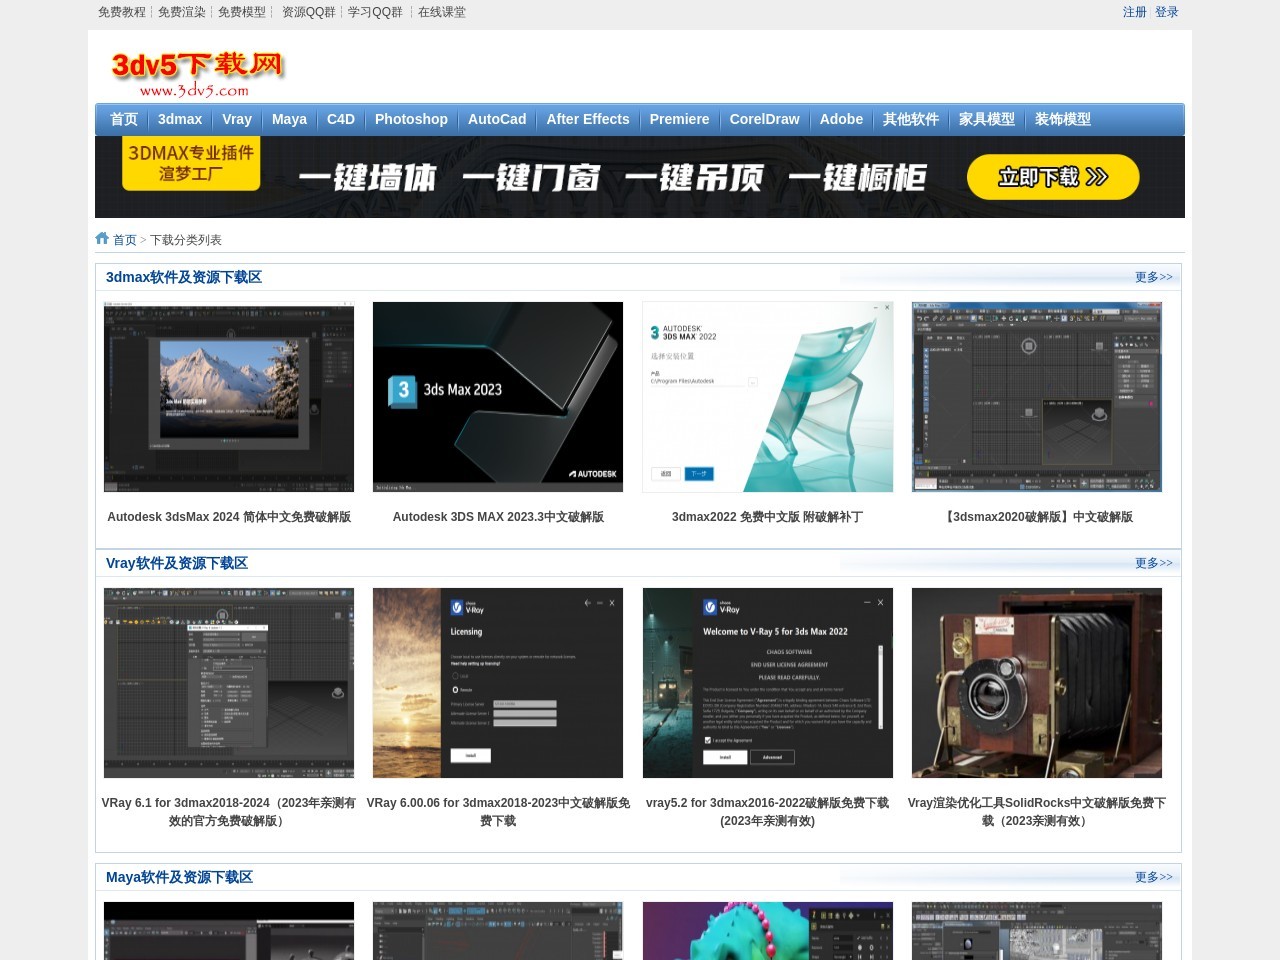
Task: Open Vray渲染优化工具SolidRocks link
Action: click(1037, 812)
